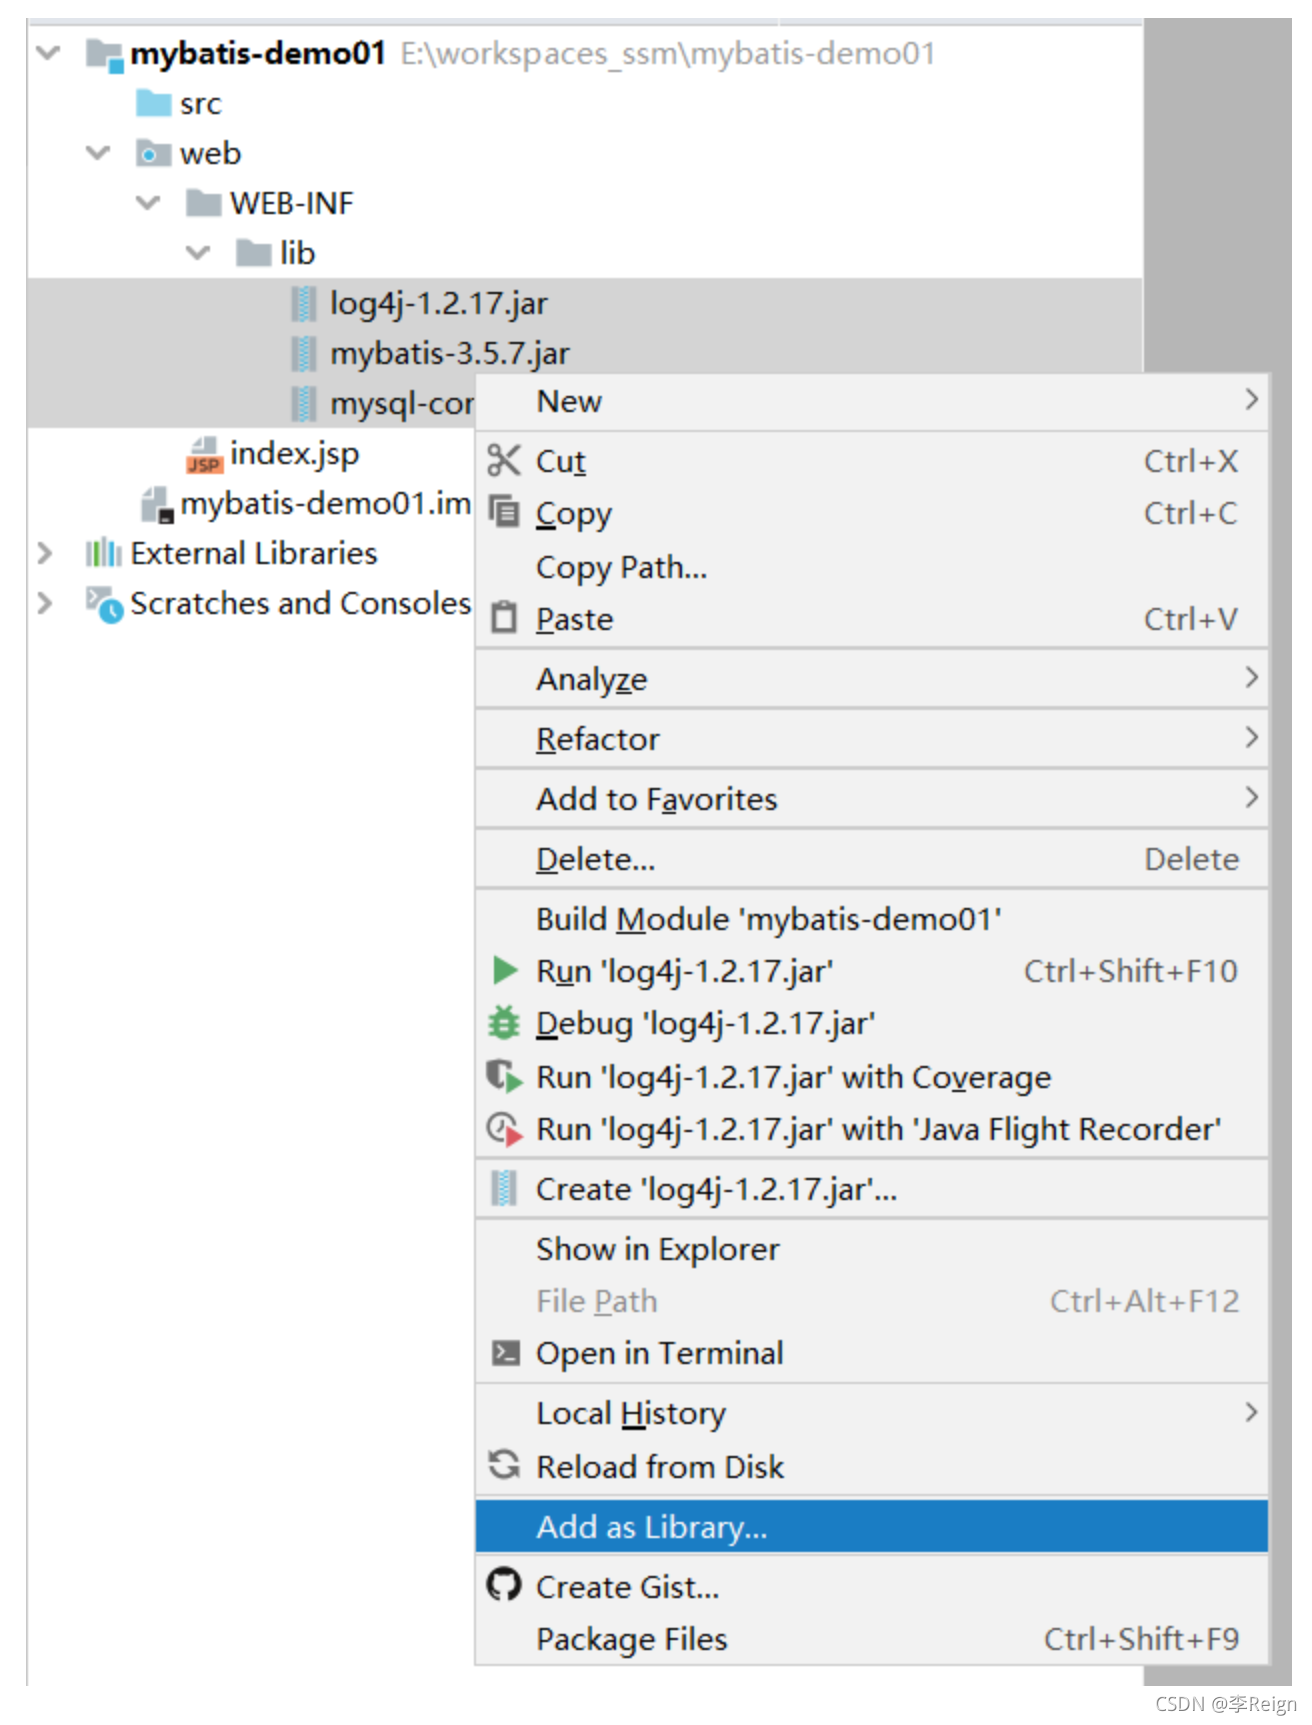Click the log4j-1.2.17.jar archive icon
Image resolution: width=1312 pixels, height=1725 pixels.
point(304,303)
